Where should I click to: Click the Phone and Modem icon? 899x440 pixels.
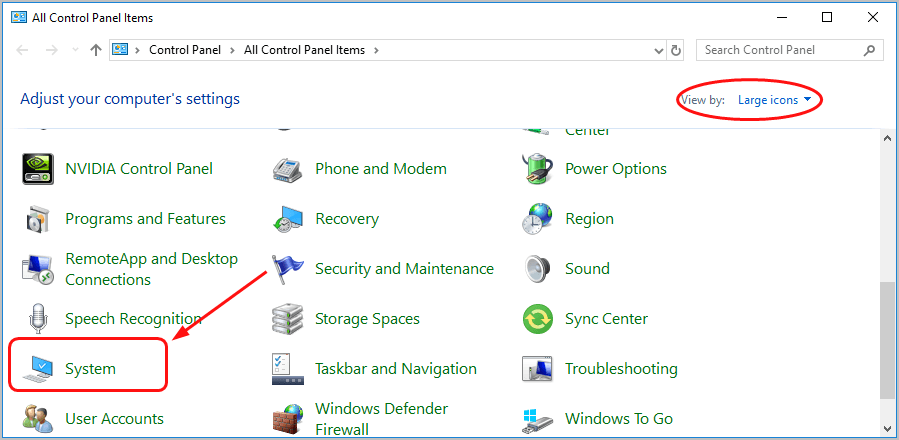pyautogui.click(x=288, y=169)
